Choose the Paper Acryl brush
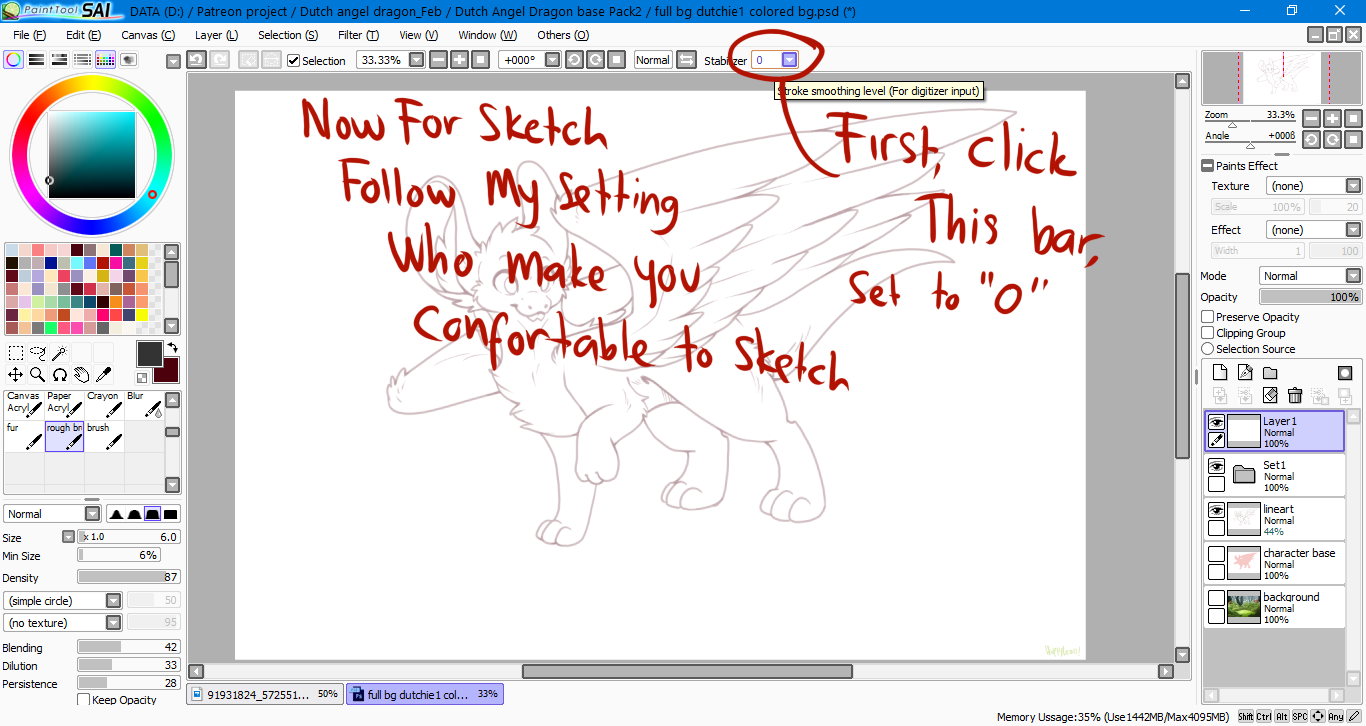Viewport: 1366px width, 726px height. click(x=64, y=404)
